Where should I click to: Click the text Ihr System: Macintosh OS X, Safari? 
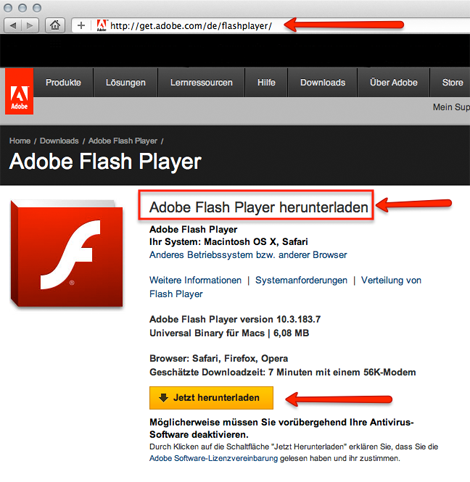click(x=229, y=242)
